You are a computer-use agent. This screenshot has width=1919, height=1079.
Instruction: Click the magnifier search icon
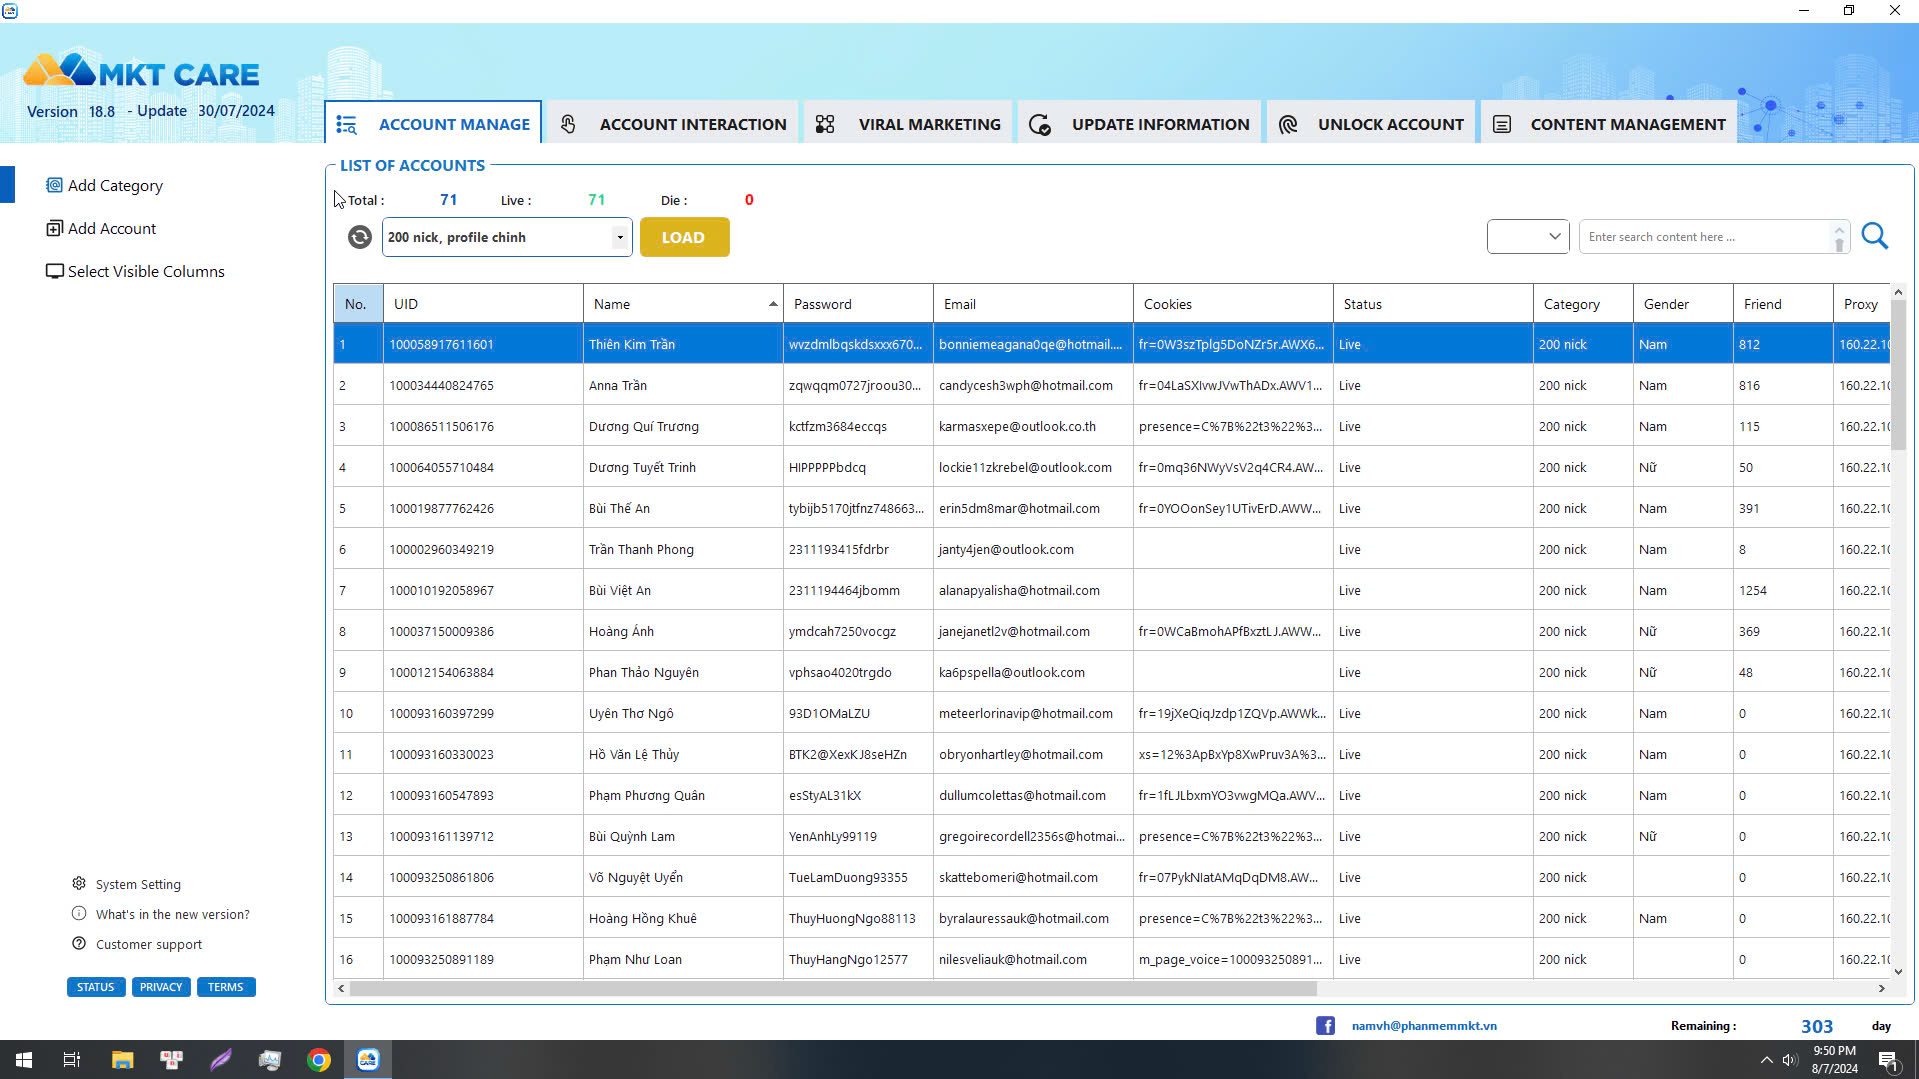pos(1875,237)
